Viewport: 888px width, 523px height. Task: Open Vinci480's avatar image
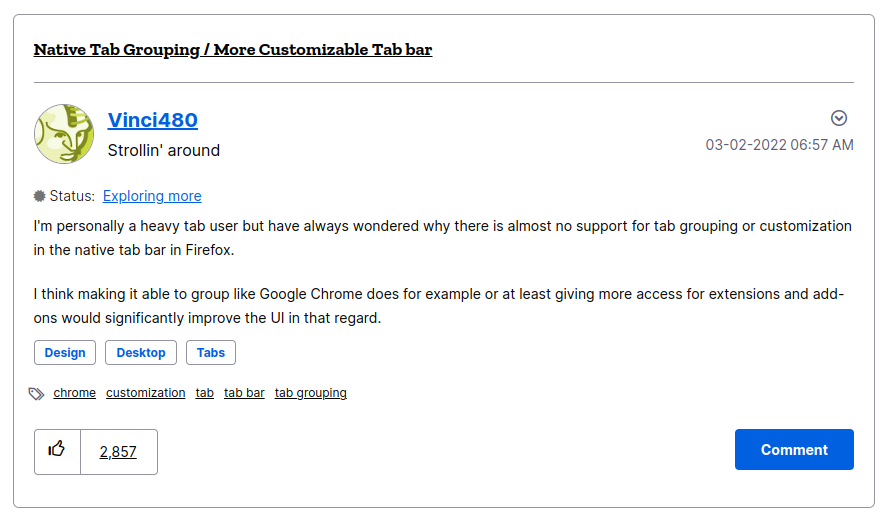pyautogui.click(x=64, y=134)
